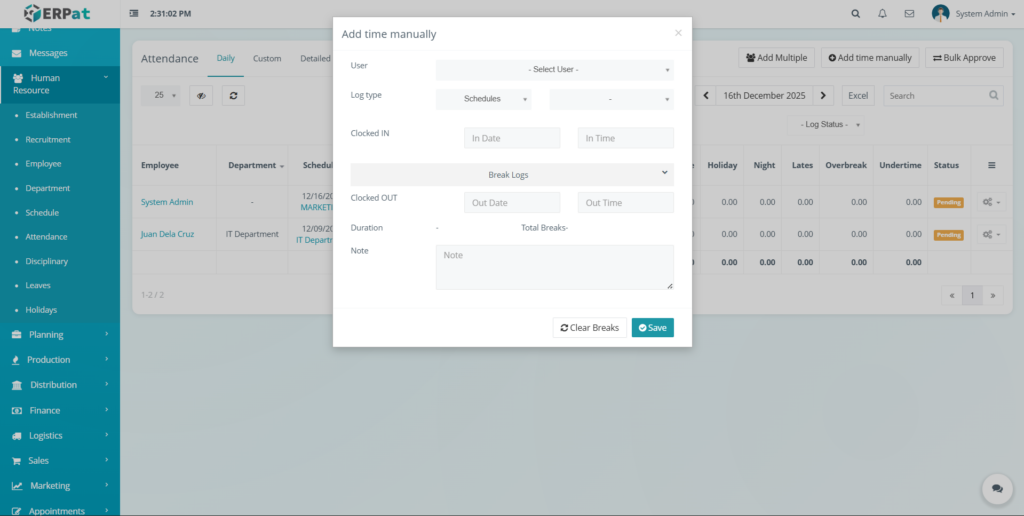
Task: Expand the Marketing sidebar menu
Action: 59,486
